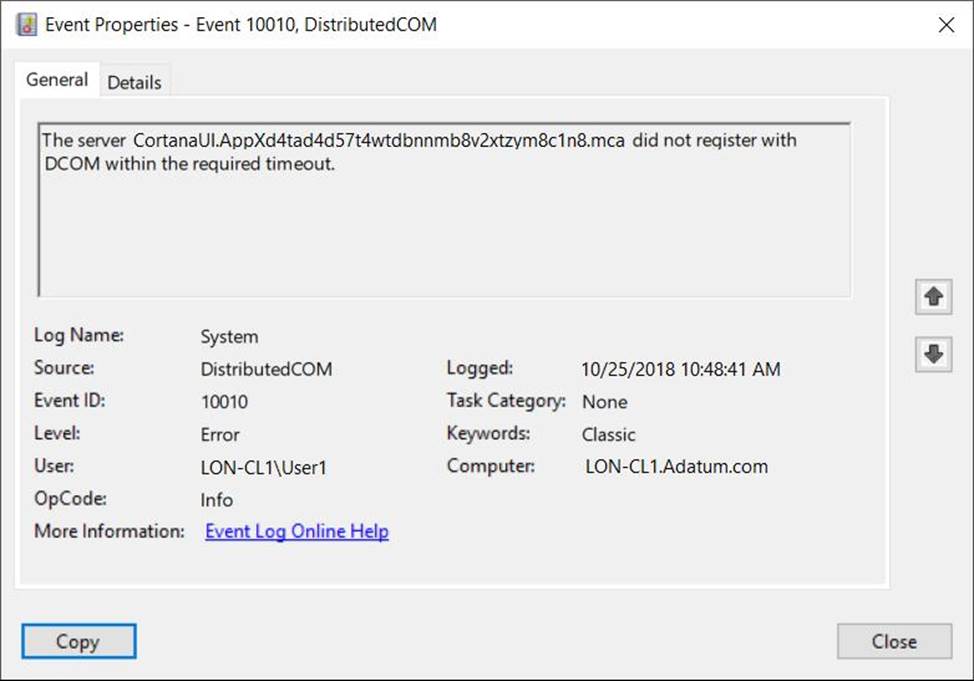Close the dialog with the title bar X
The image size is (974, 681).
point(945,25)
